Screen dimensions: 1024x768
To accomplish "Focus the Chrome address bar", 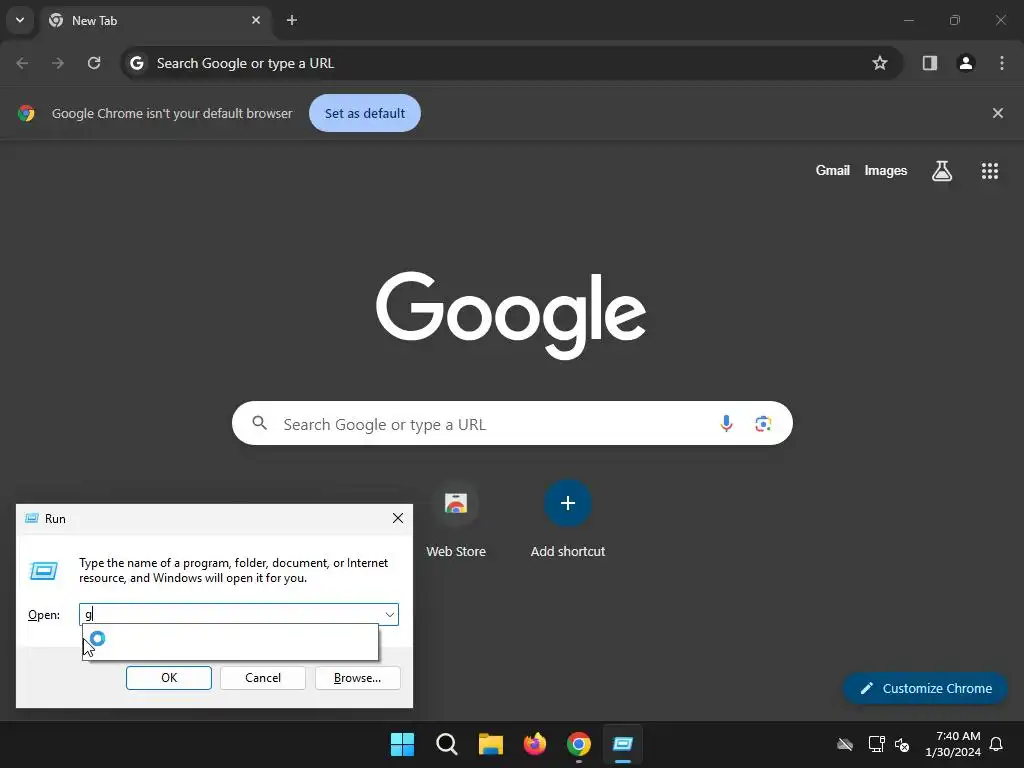I will [x=512, y=63].
